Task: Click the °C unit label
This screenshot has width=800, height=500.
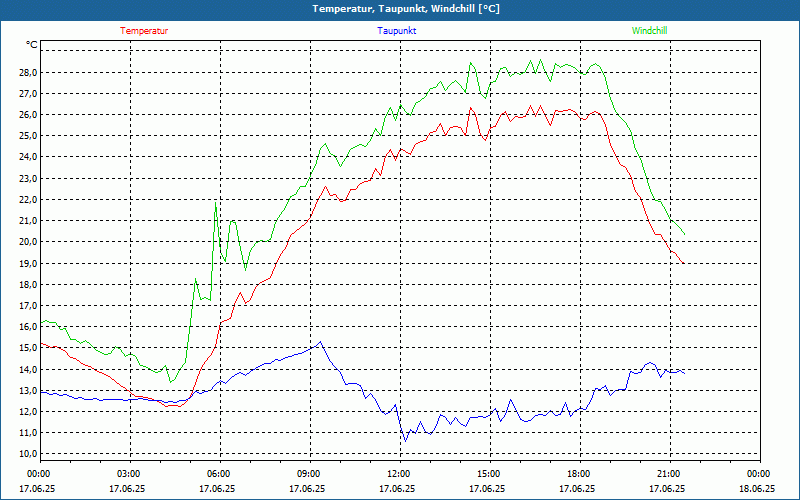Action: click(x=32, y=44)
